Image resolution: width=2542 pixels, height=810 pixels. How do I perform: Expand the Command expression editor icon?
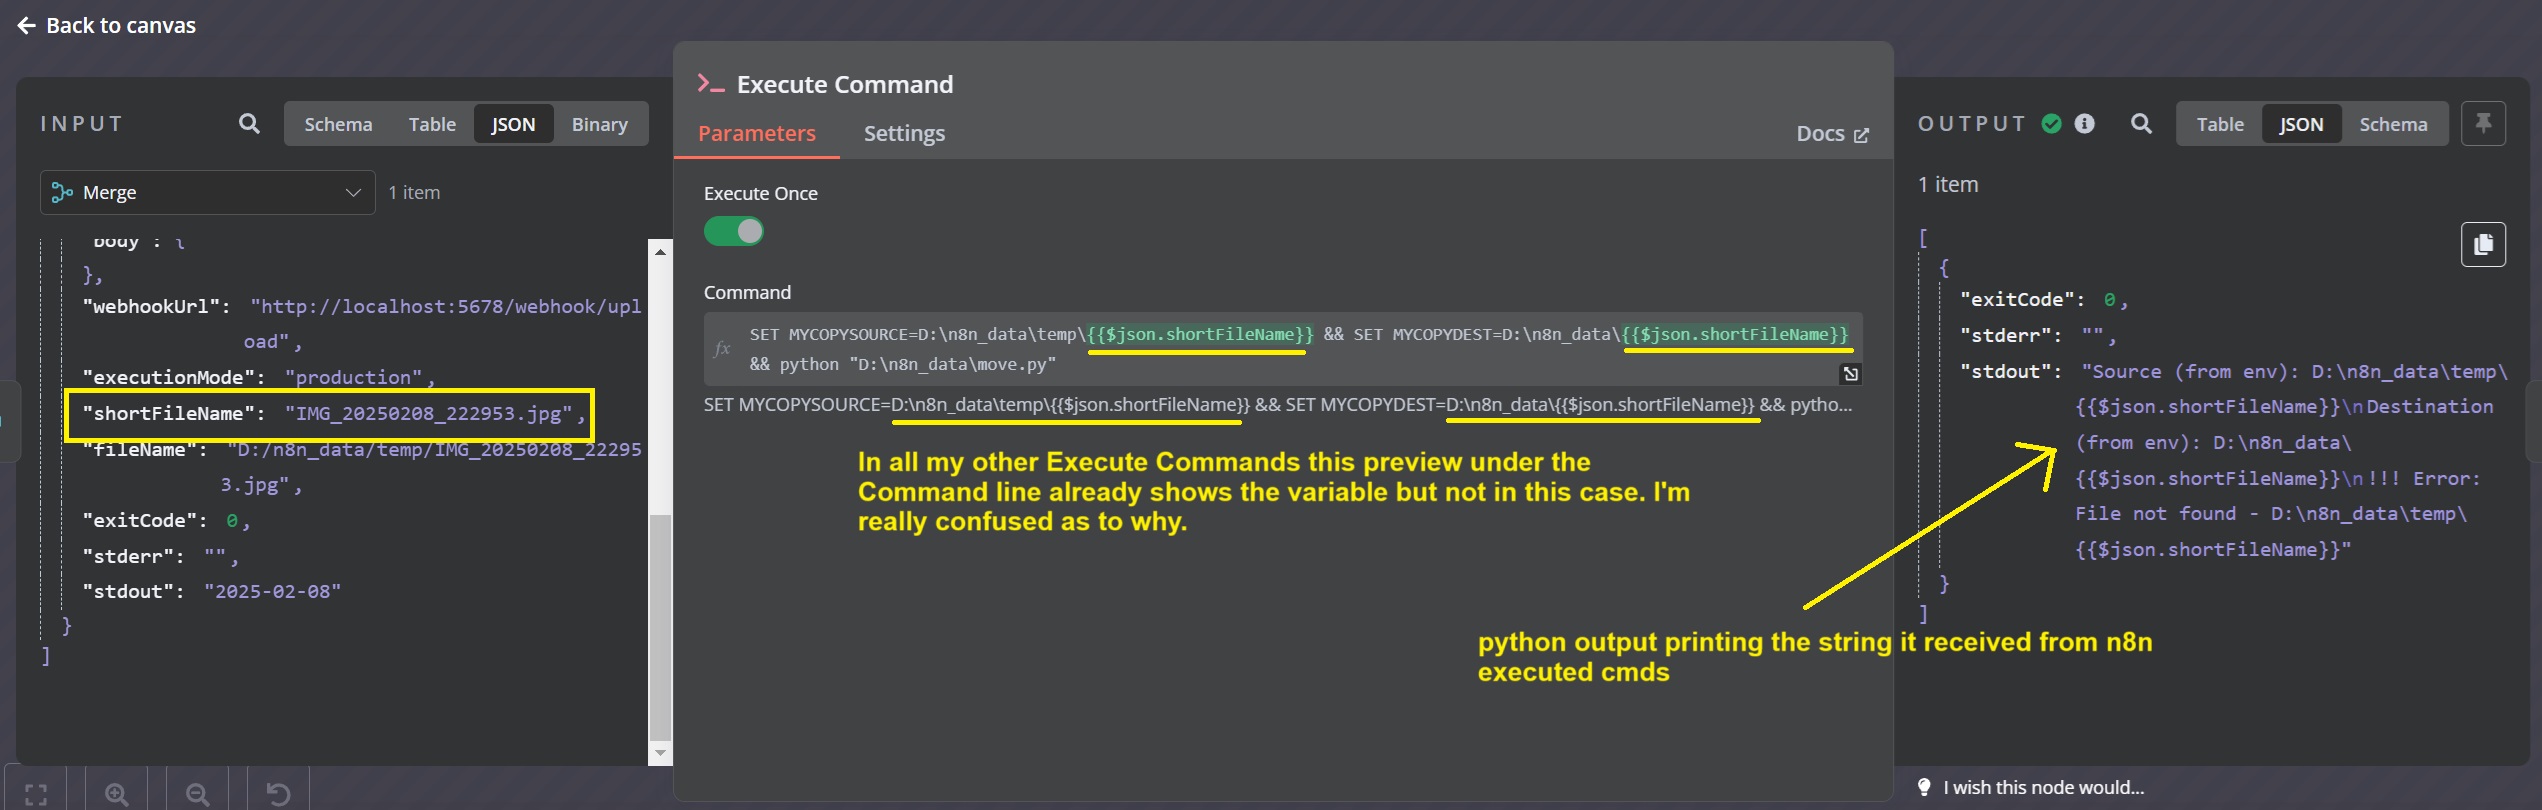coord(1851,374)
